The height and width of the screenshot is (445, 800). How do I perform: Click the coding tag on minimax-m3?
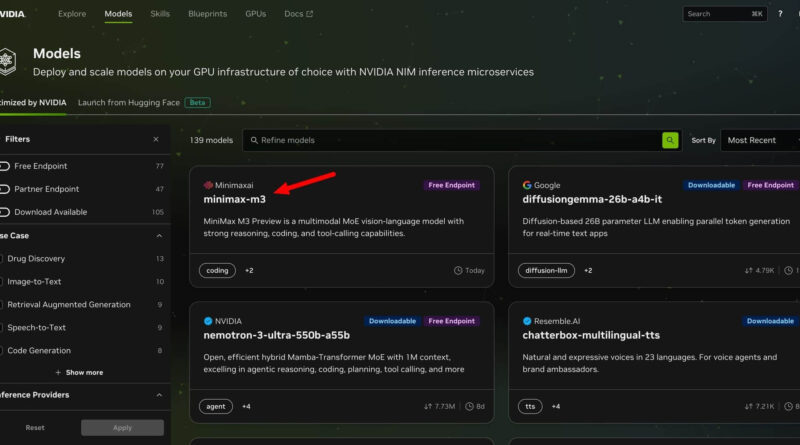coord(217,270)
